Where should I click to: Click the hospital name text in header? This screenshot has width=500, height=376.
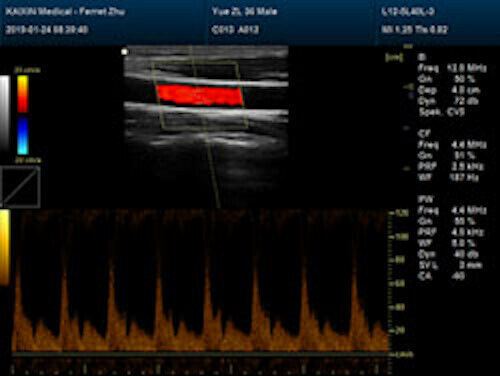point(65,12)
